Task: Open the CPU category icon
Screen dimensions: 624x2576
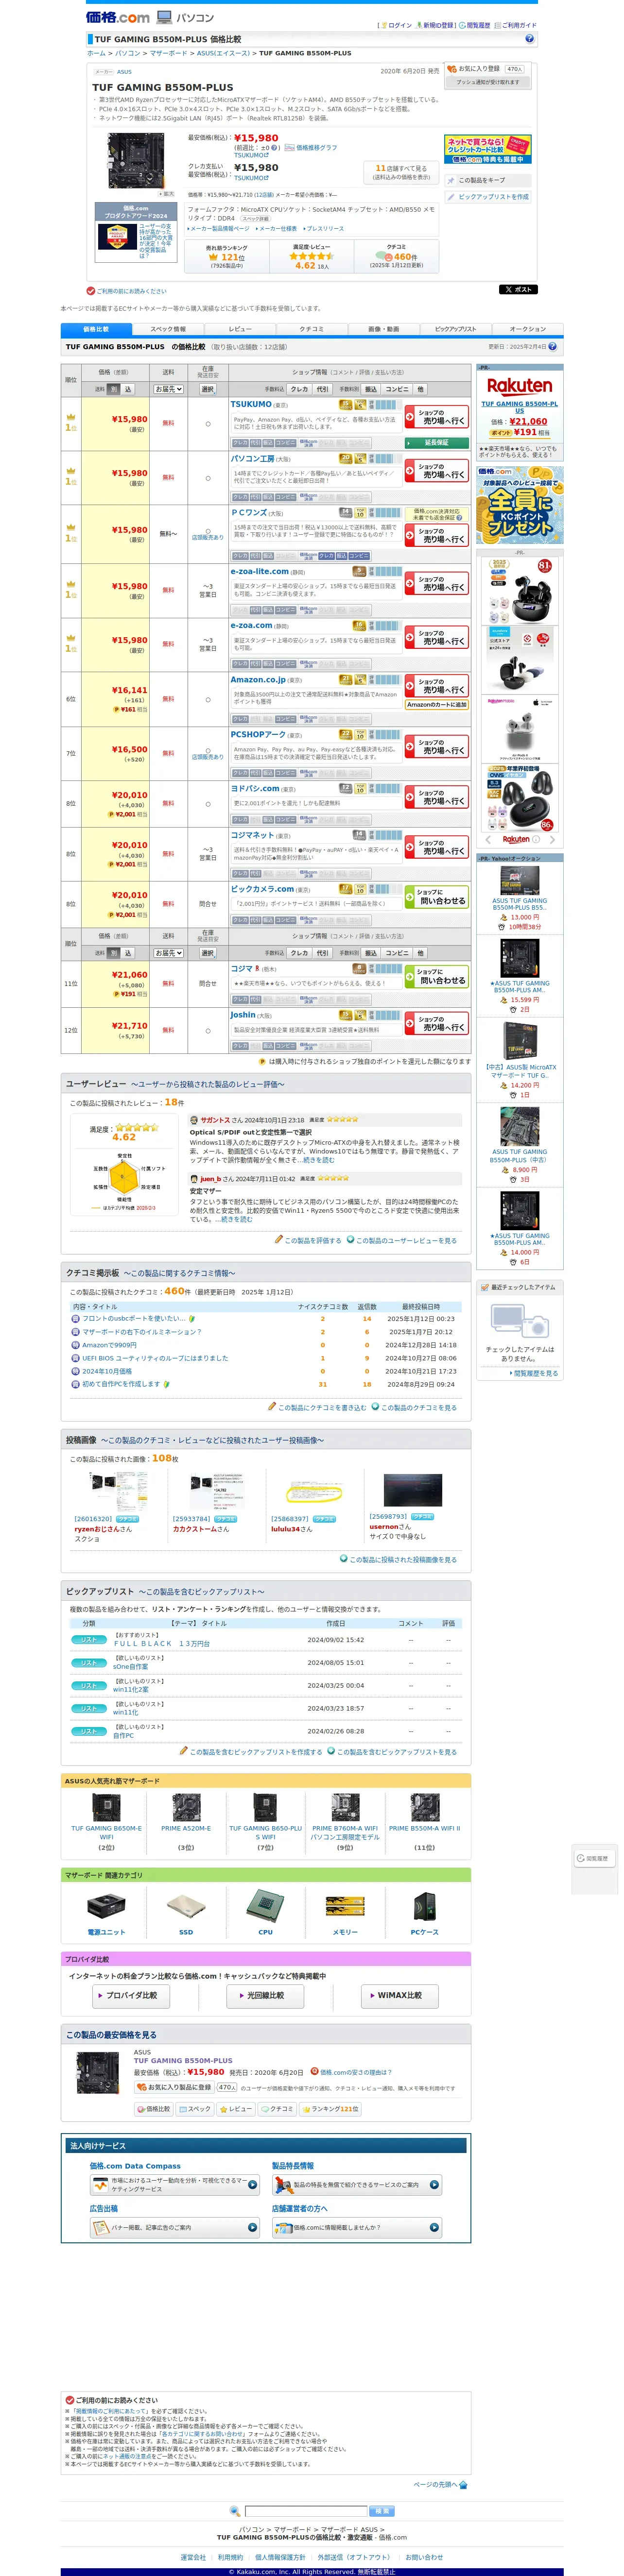Action: pyautogui.click(x=265, y=1906)
